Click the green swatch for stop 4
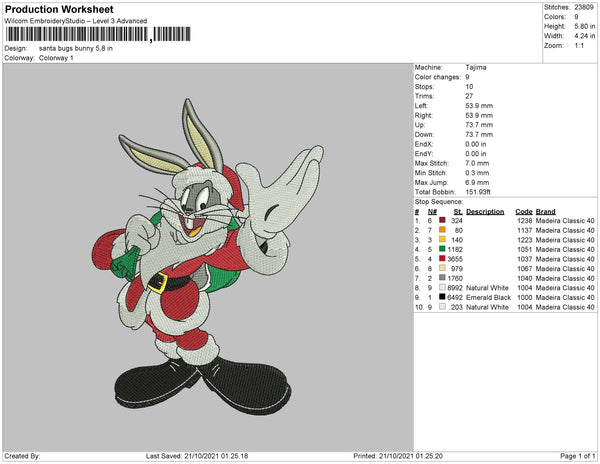This screenshot has height=464, width=600. (x=442, y=249)
